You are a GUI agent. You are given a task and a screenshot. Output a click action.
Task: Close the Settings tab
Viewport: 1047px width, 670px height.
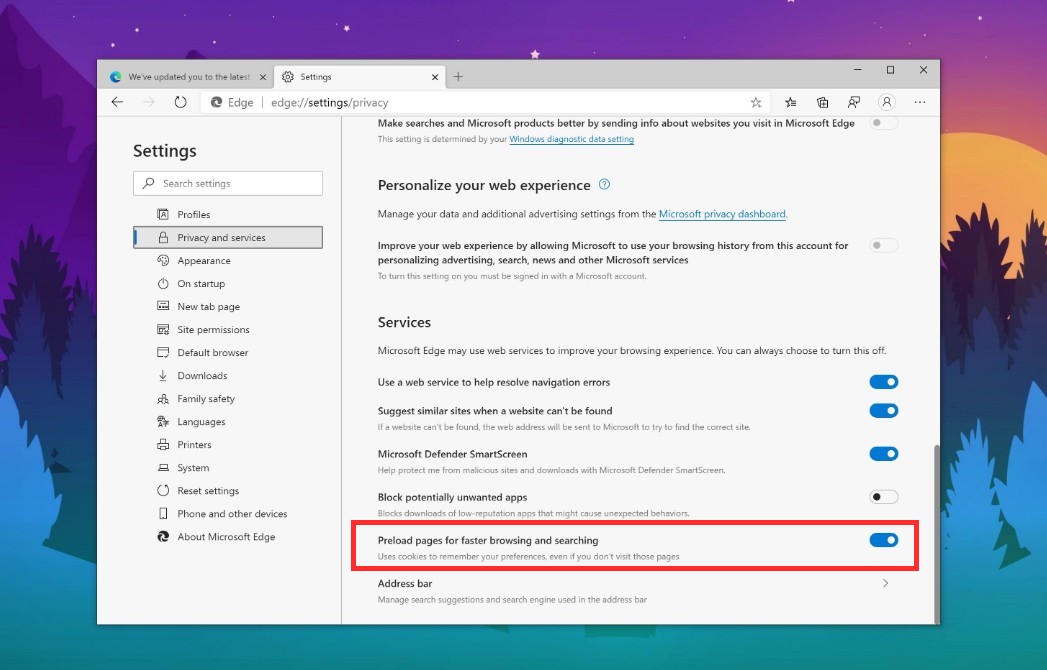[x=435, y=77]
